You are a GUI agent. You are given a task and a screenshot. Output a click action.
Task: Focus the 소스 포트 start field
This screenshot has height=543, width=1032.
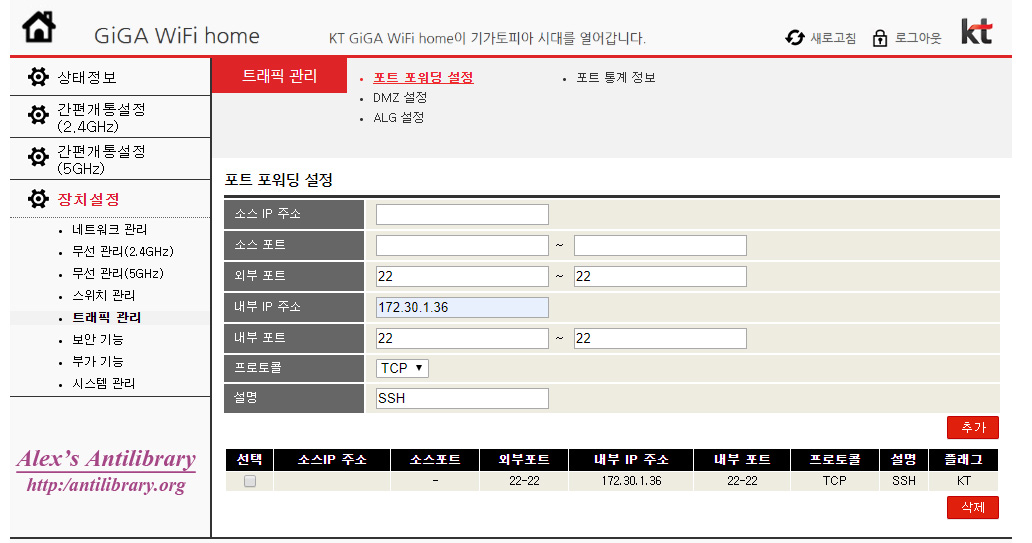462,246
